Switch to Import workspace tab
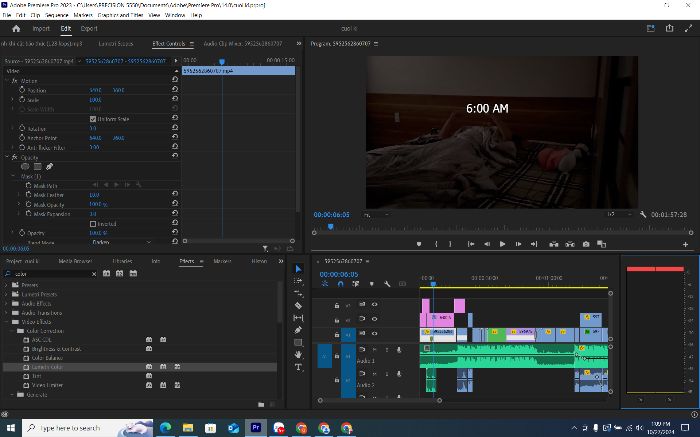 point(41,29)
